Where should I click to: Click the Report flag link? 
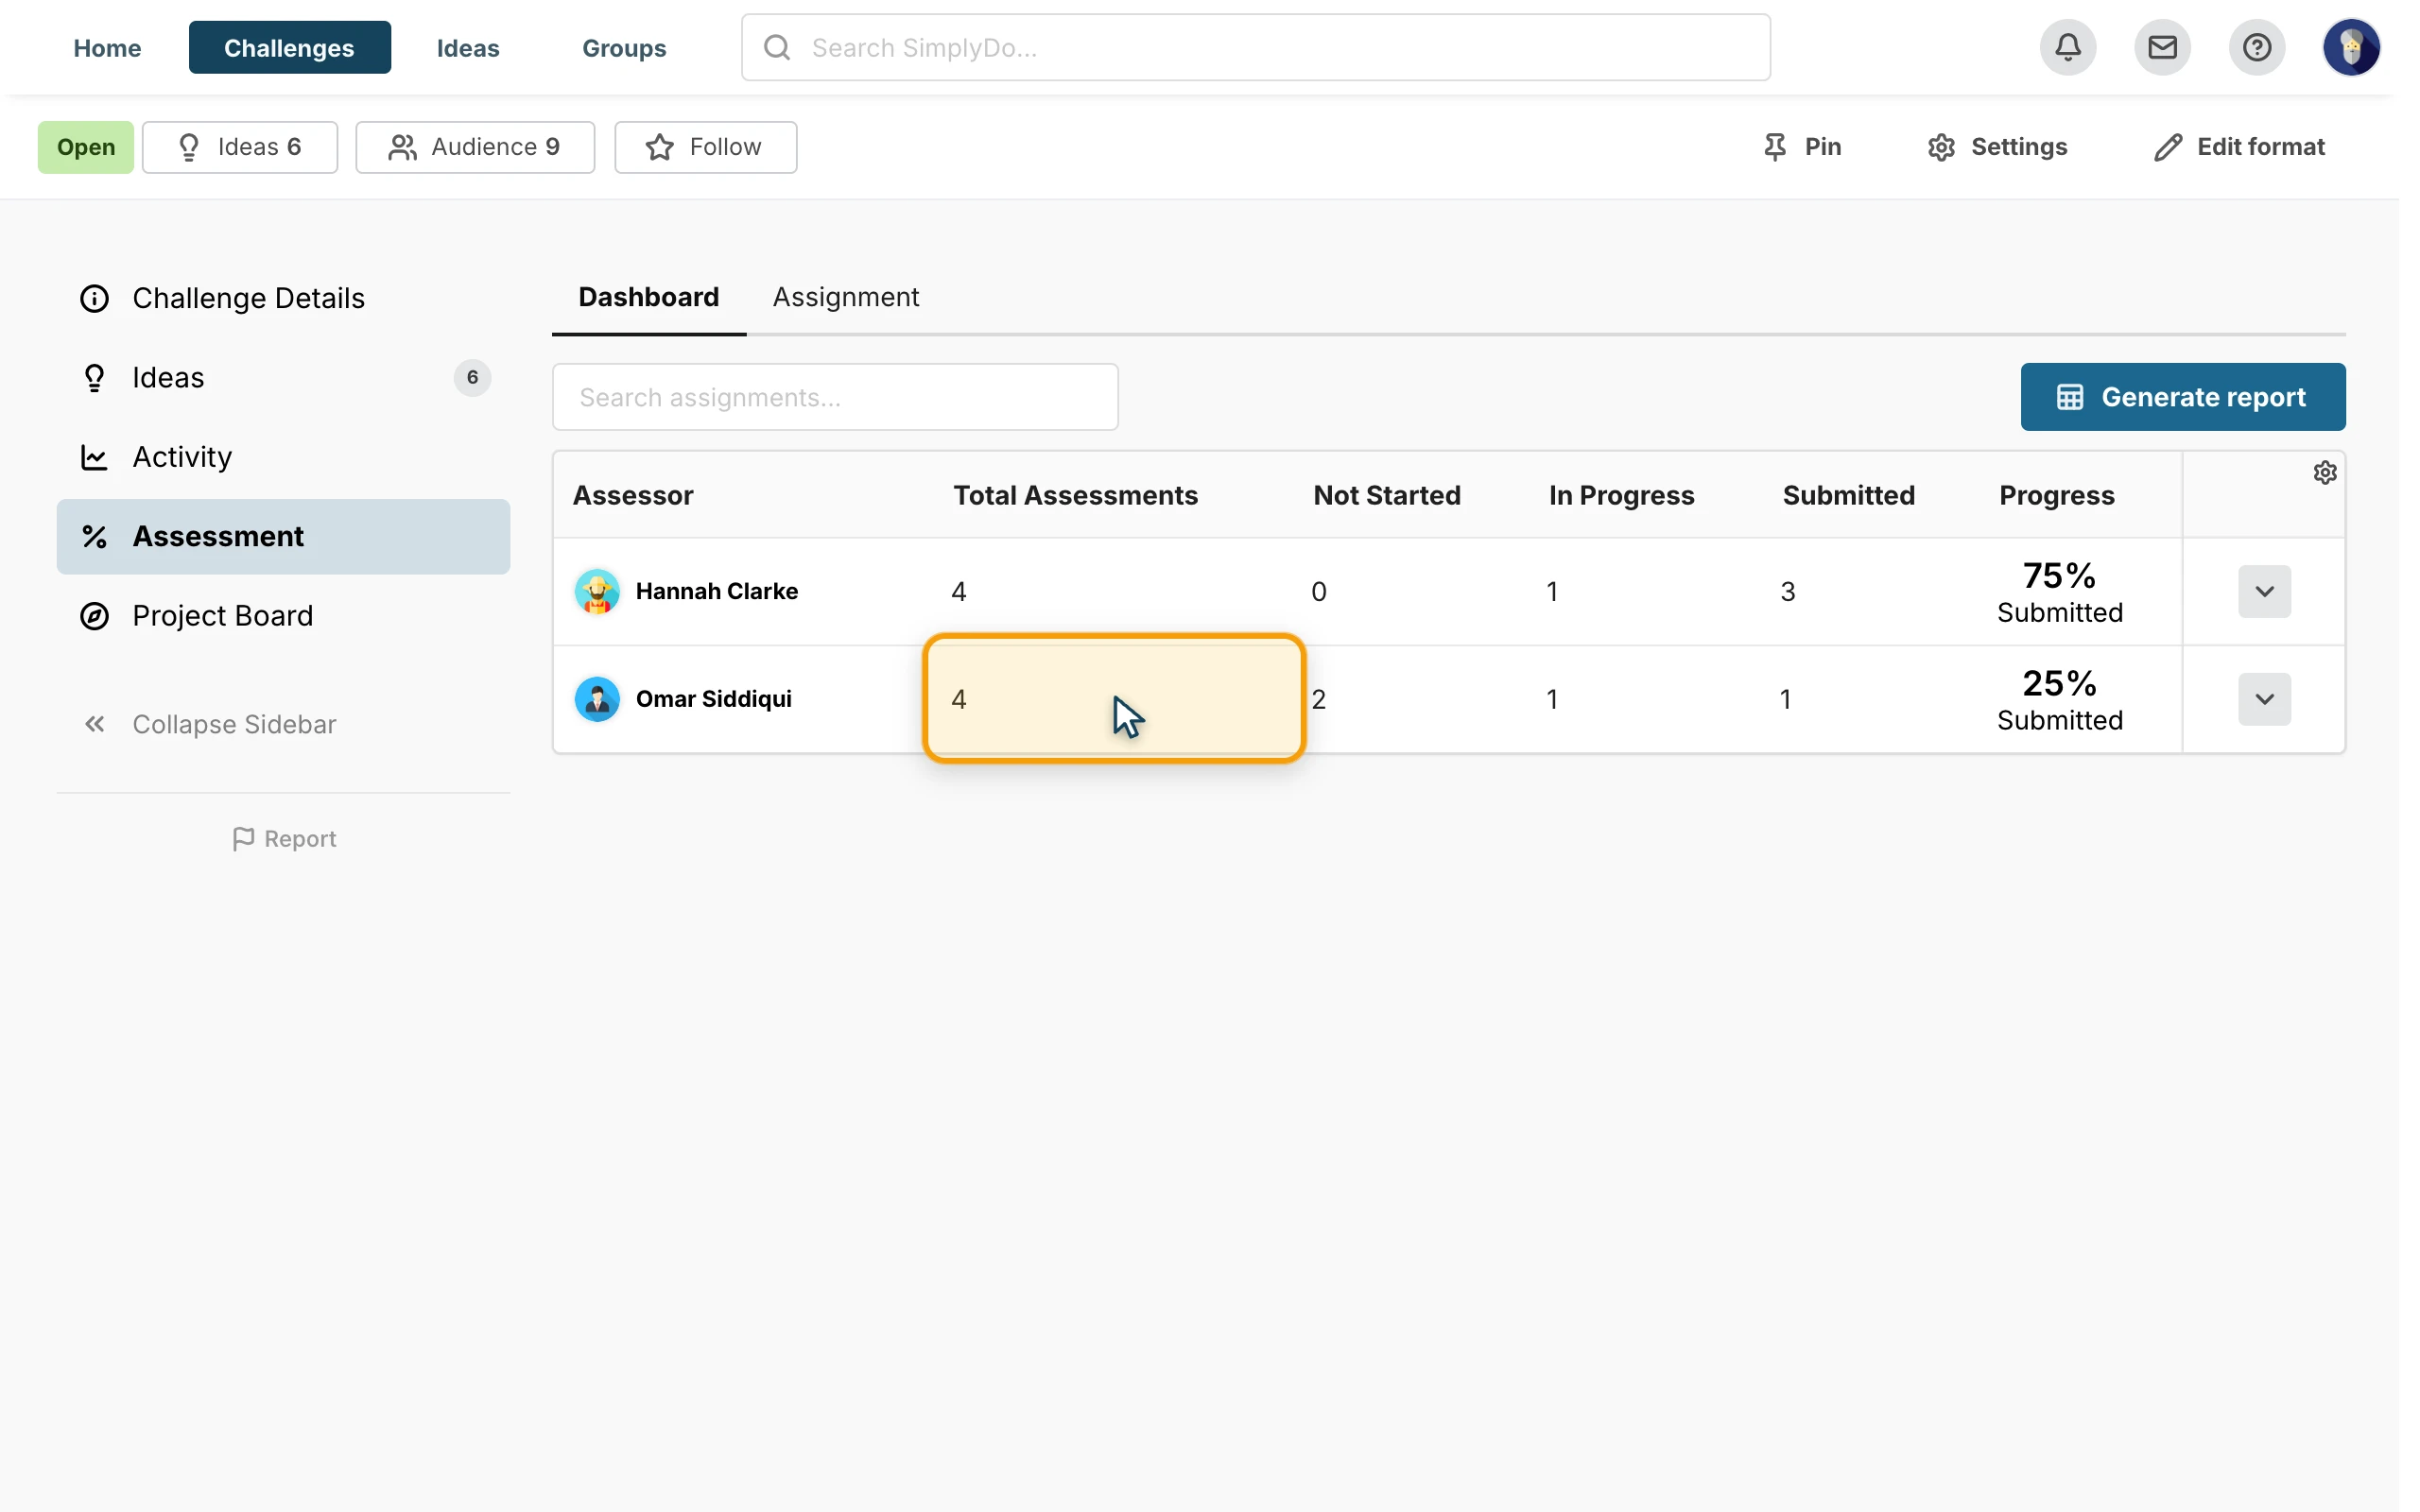point(284,839)
